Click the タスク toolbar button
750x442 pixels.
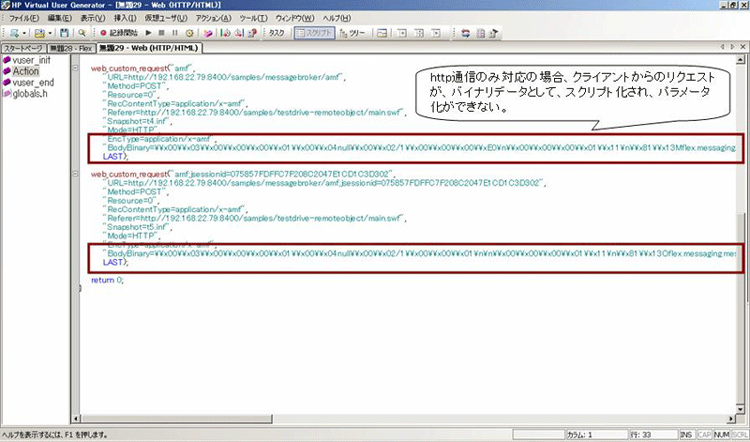[x=276, y=33]
